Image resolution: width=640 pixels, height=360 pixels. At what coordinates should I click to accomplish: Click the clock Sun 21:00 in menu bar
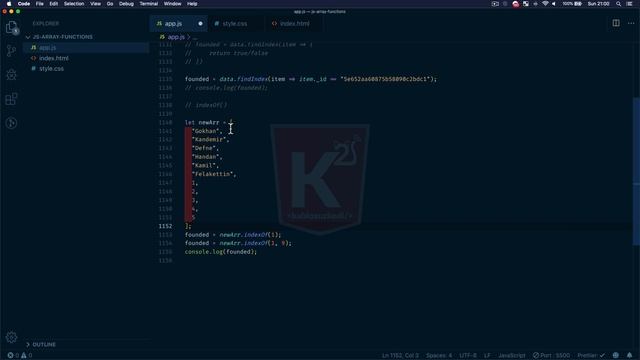tap(598, 4)
